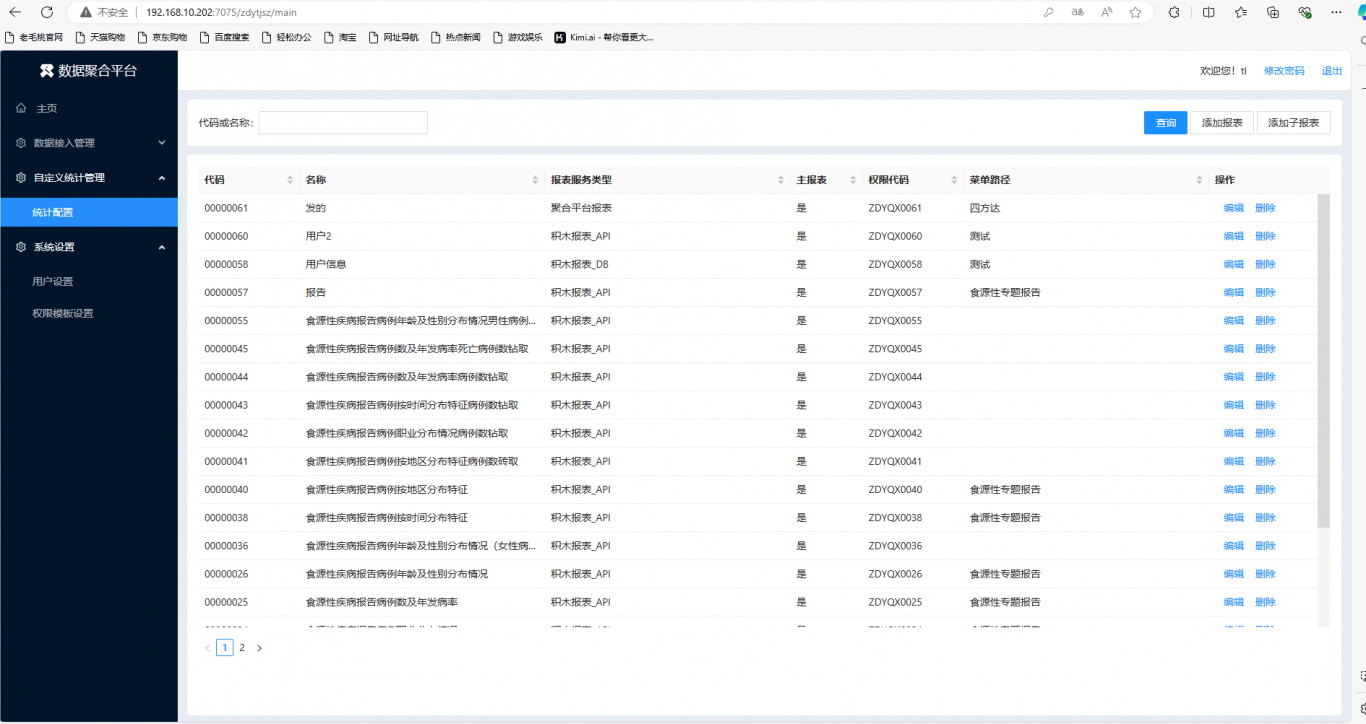
Task: Click the read aloud icon
Action: [1107, 12]
